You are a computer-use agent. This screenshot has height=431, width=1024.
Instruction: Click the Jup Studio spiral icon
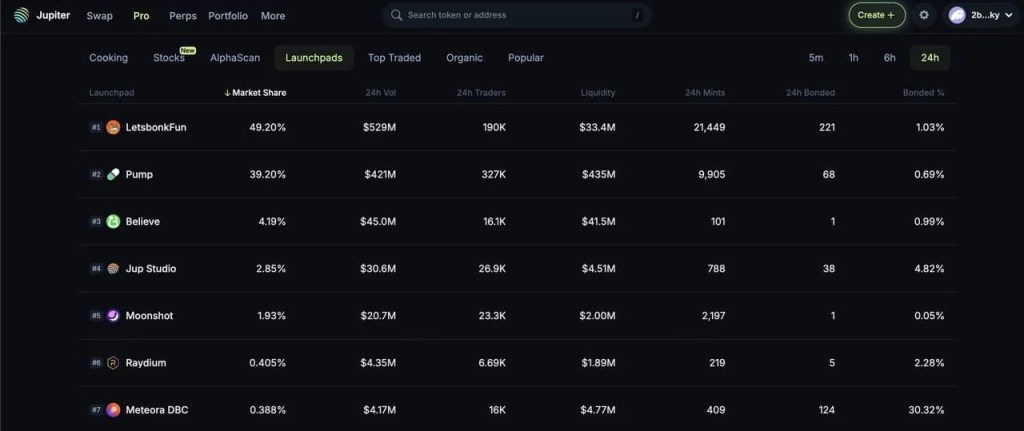click(x=113, y=268)
